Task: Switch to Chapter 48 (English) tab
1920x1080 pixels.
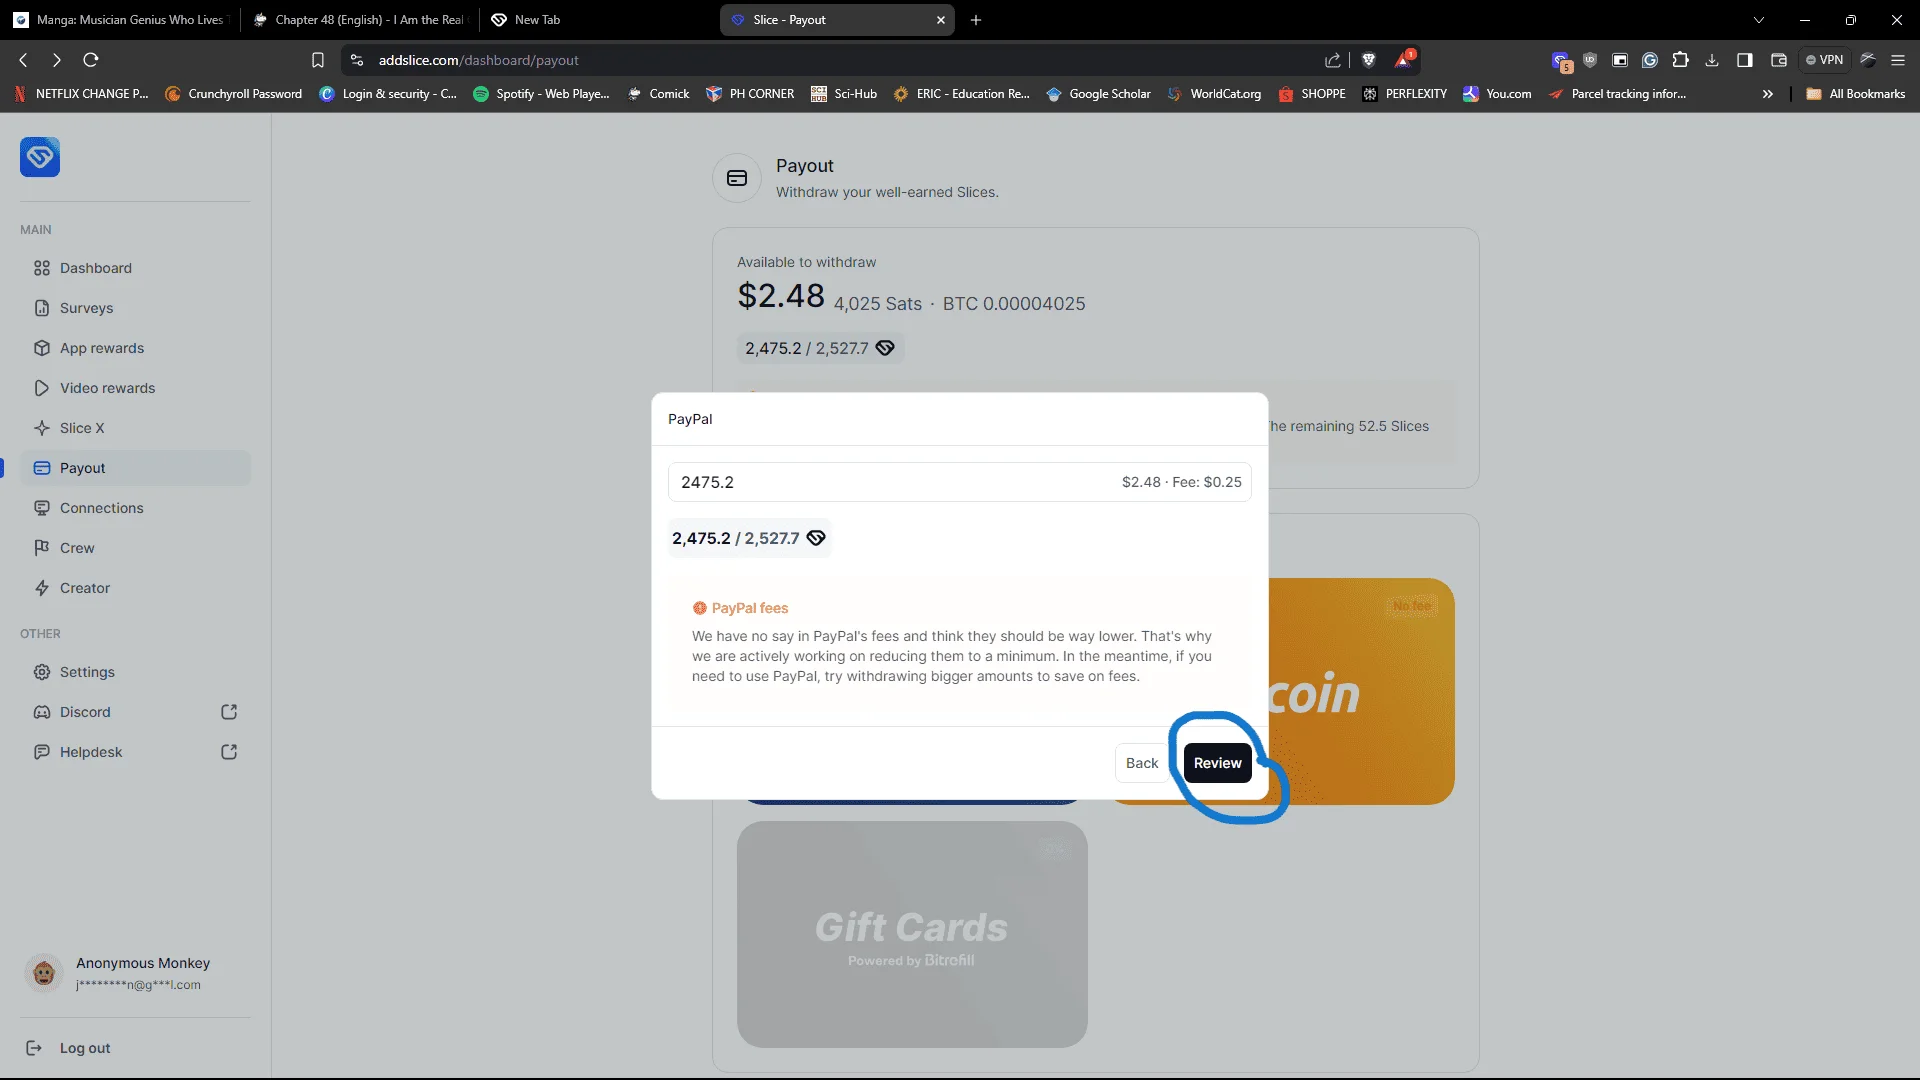Action: (360, 20)
